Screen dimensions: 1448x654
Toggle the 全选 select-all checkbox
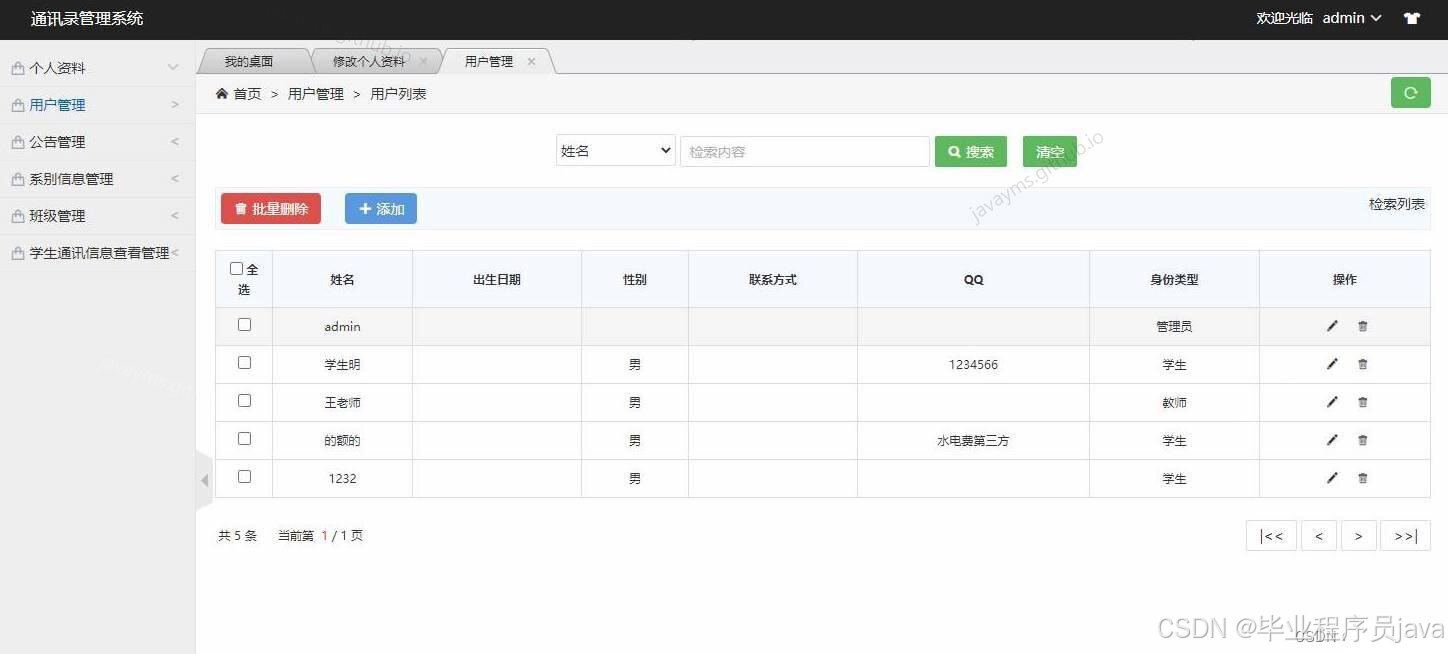pyautogui.click(x=236, y=268)
